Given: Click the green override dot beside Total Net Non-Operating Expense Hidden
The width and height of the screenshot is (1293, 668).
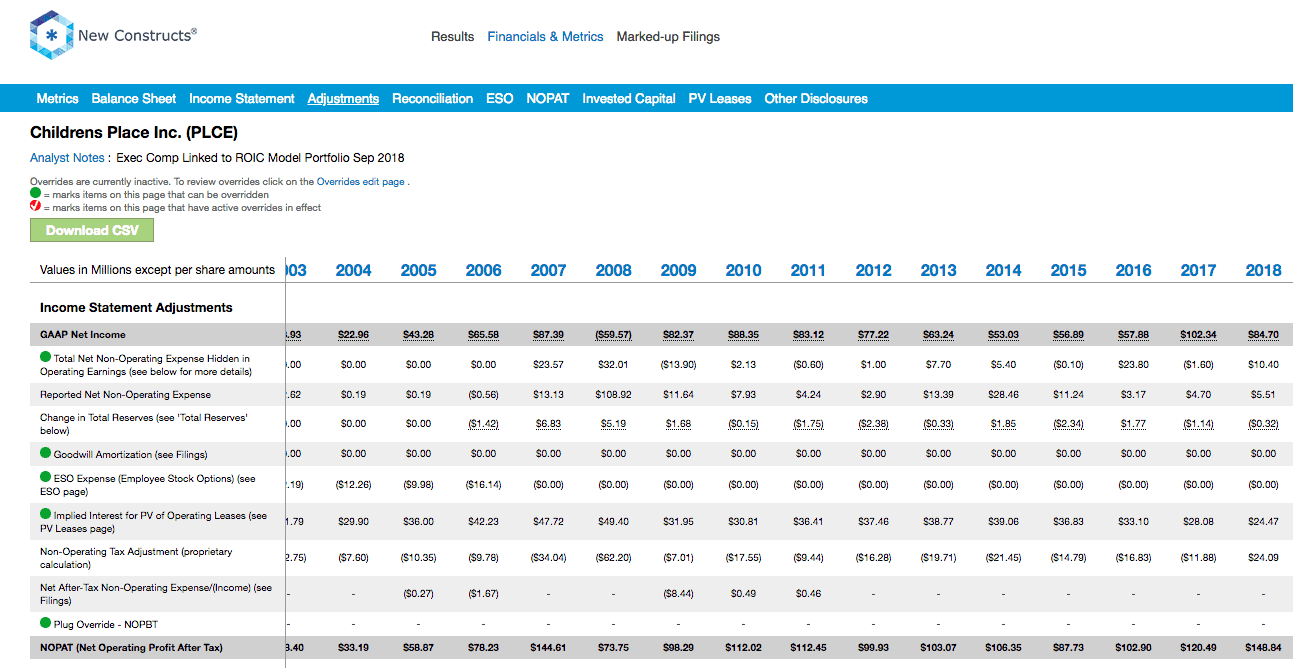Looking at the screenshot, I should point(45,357).
